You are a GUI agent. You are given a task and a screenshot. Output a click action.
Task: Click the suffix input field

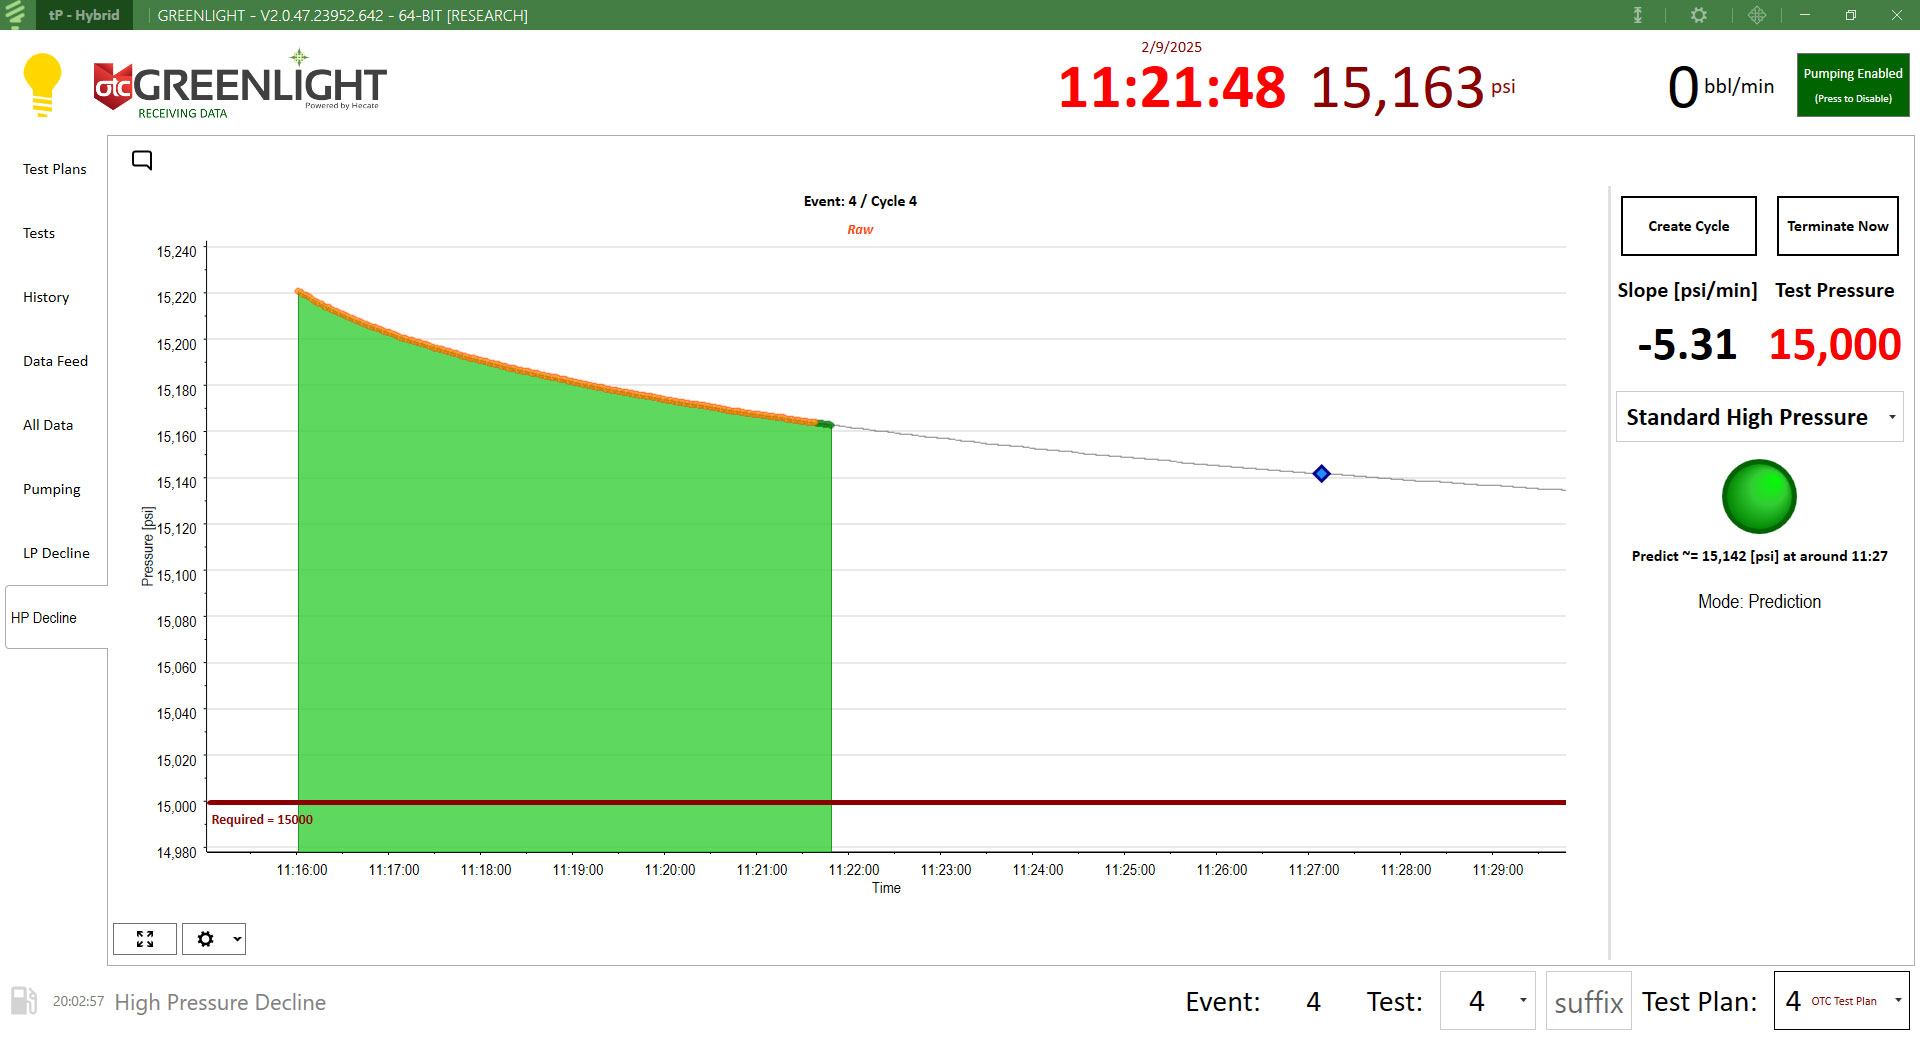(1588, 1001)
